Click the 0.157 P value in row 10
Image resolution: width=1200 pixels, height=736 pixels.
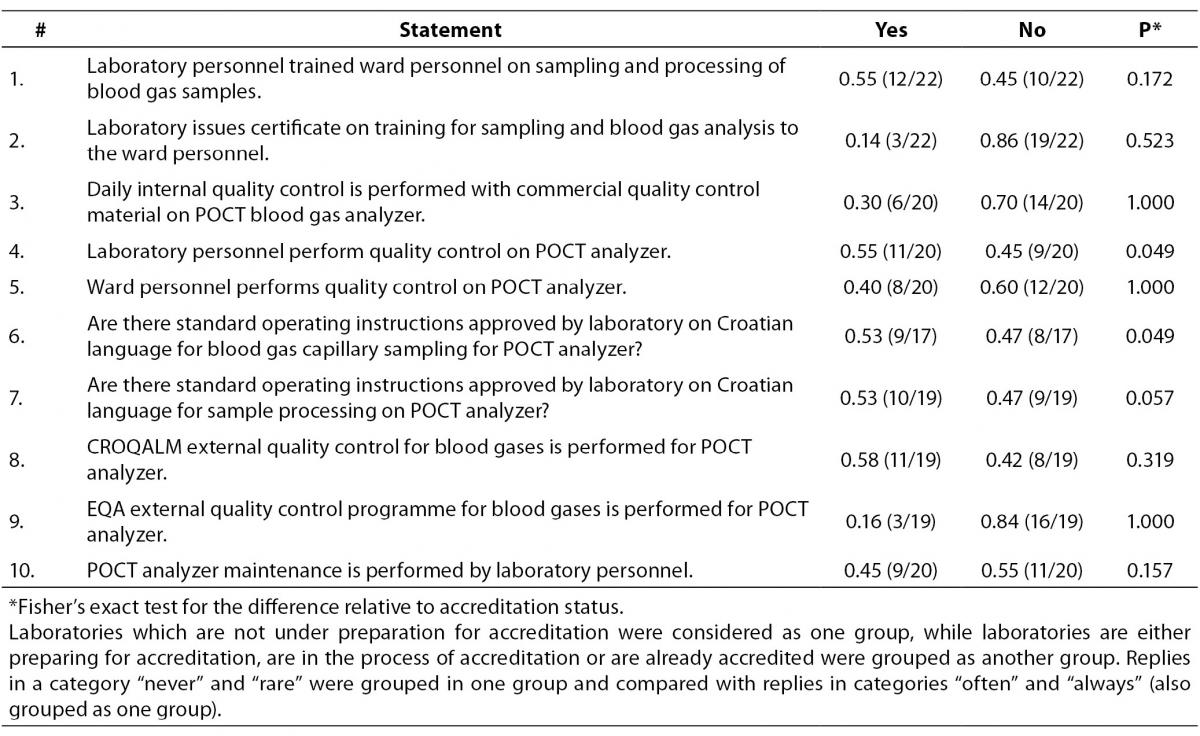(1148, 571)
